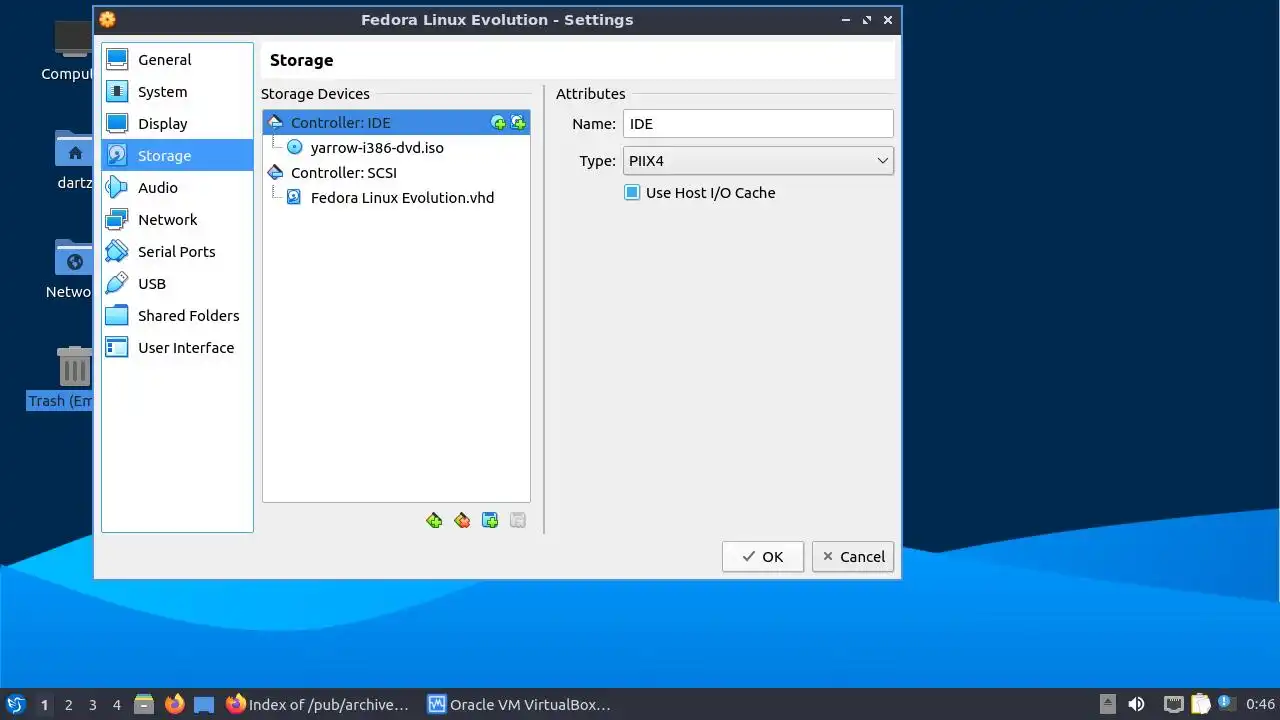Switch to the Oracle VM VirtualBox taskbar window
The image size is (1280, 720).
coord(519,705)
